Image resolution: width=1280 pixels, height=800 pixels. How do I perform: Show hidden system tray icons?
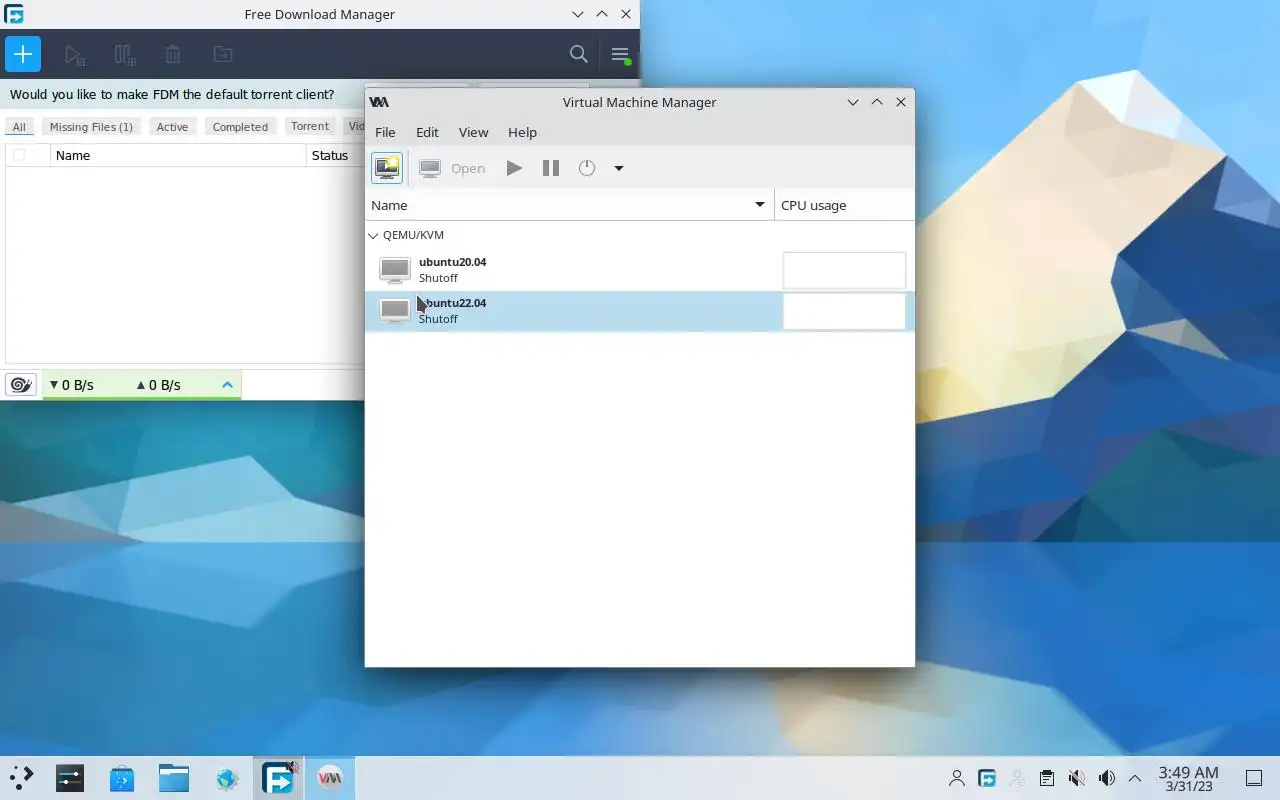[1135, 778]
